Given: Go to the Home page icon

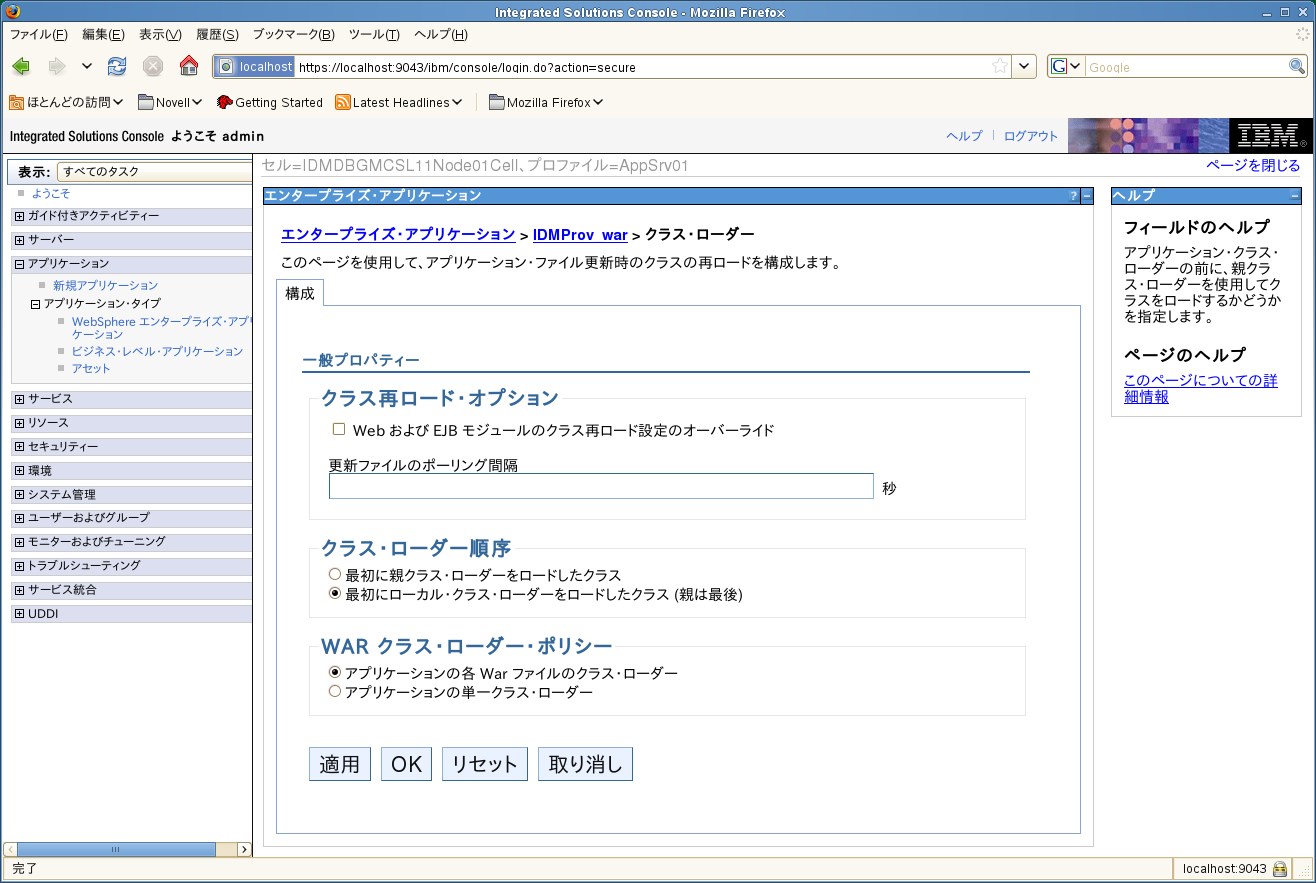Looking at the screenshot, I should [x=188, y=67].
